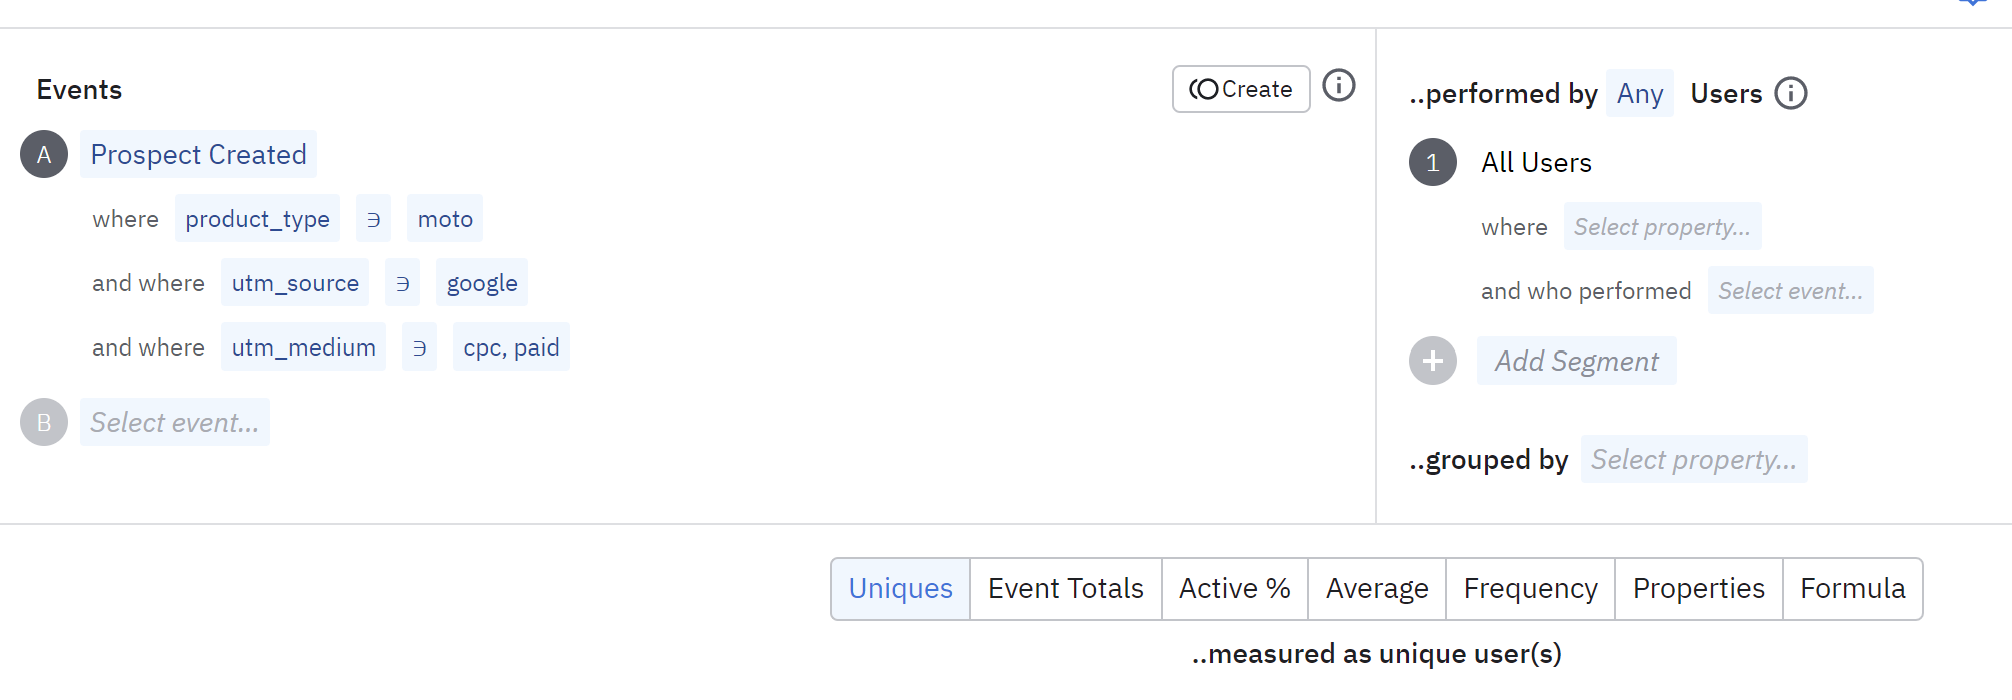Click the info icon next to Create
Screen dimensions: 2012x700
tap(1338, 86)
